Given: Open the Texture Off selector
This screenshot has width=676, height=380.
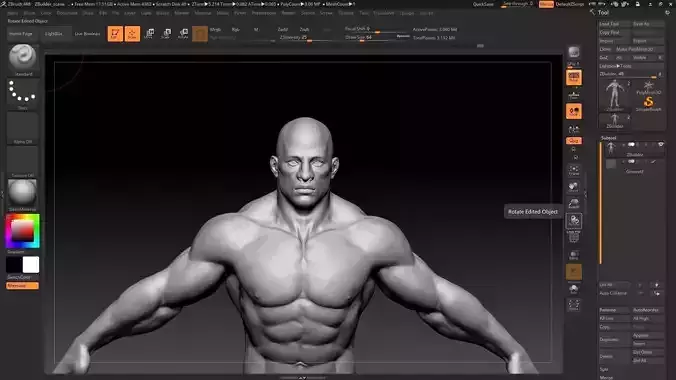Looking at the screenshot, I should click(x=22, y=162).
